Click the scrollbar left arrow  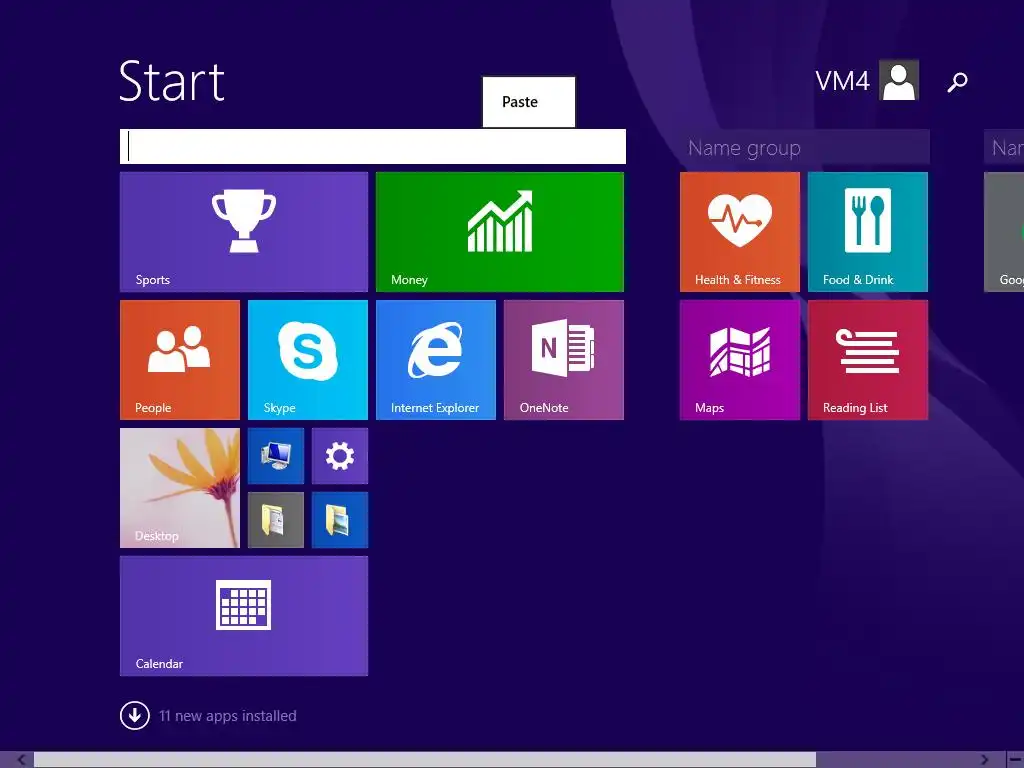pyautogui.click(x=20, y=760)
